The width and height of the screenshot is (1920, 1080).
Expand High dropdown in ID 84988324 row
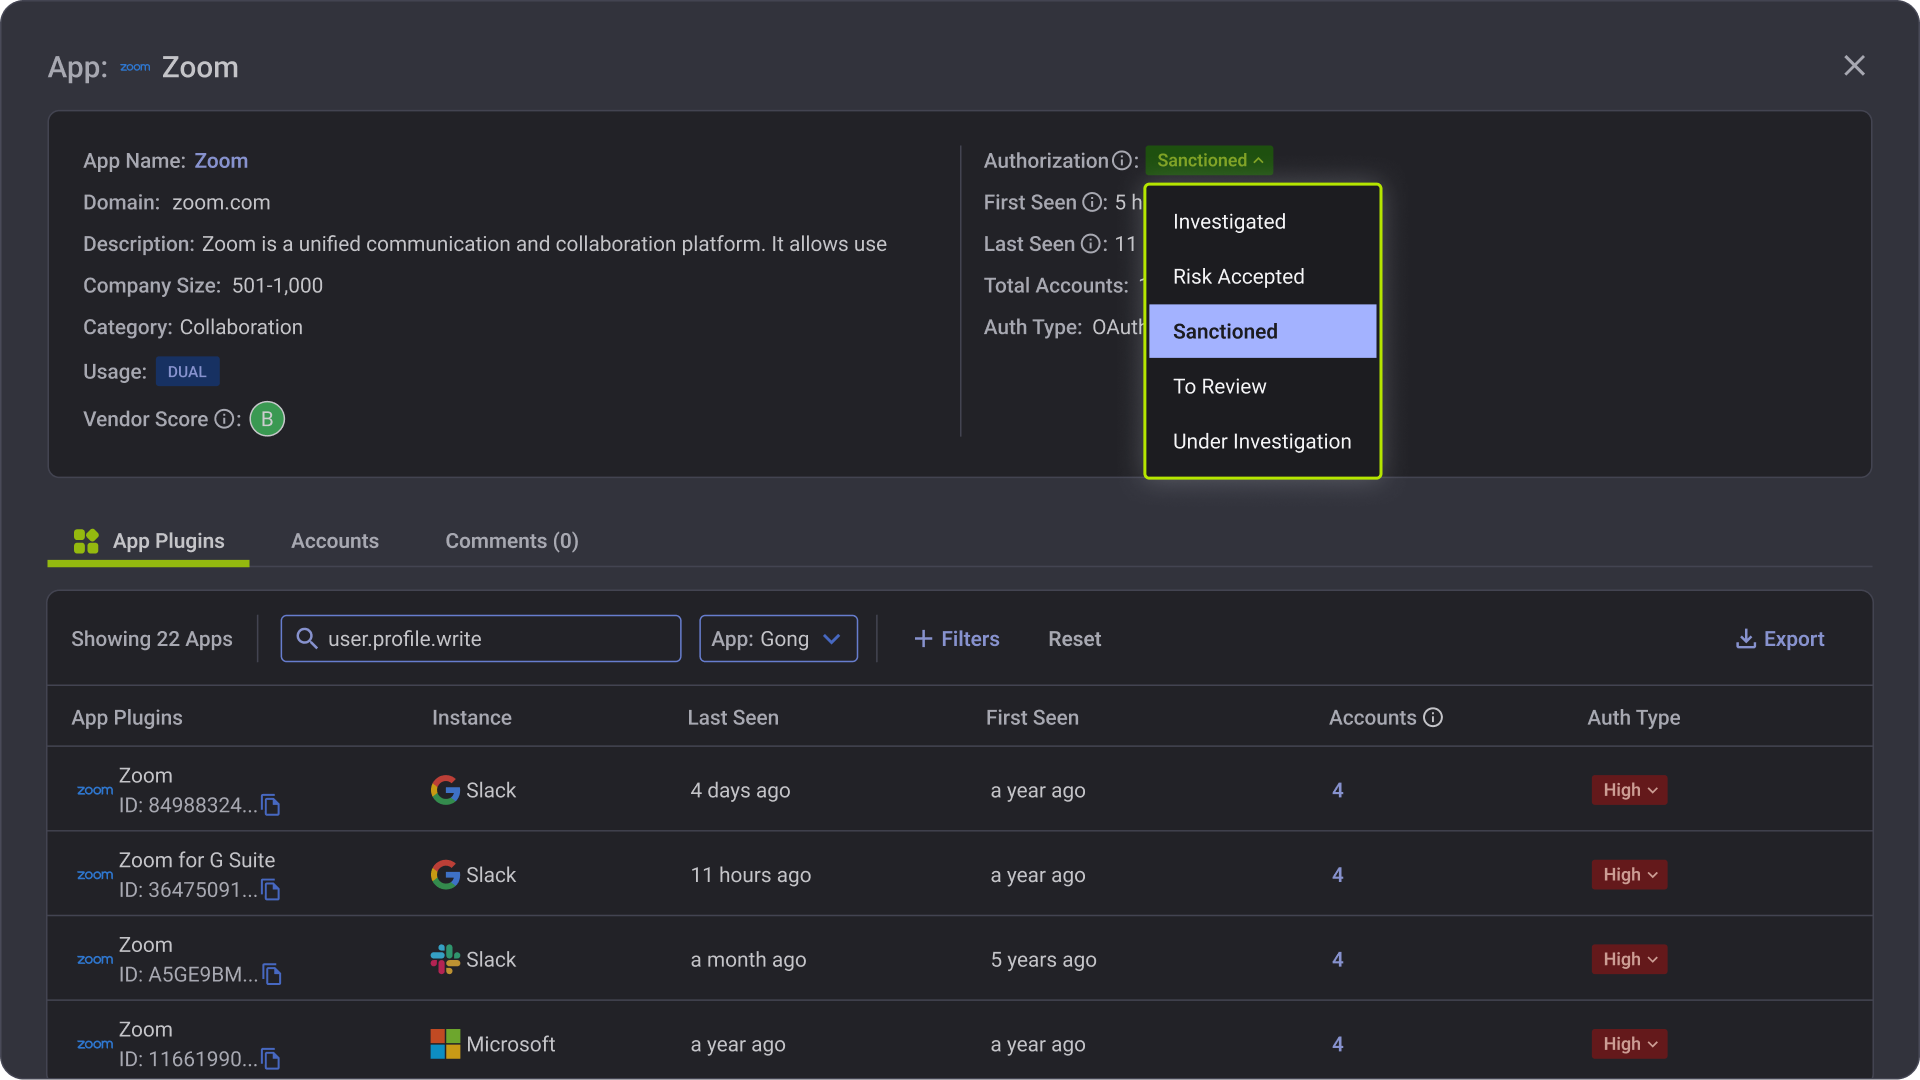tap(1630, 790)
